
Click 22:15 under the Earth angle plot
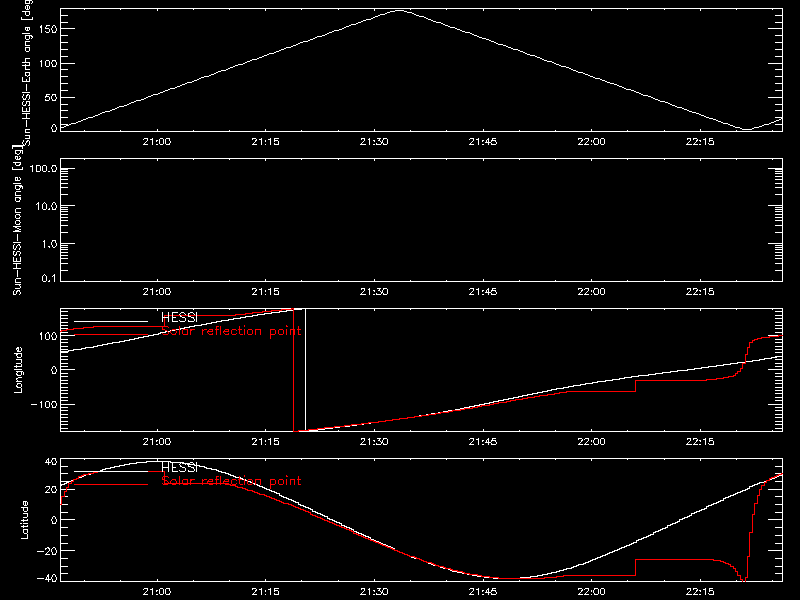coord(700,142)
